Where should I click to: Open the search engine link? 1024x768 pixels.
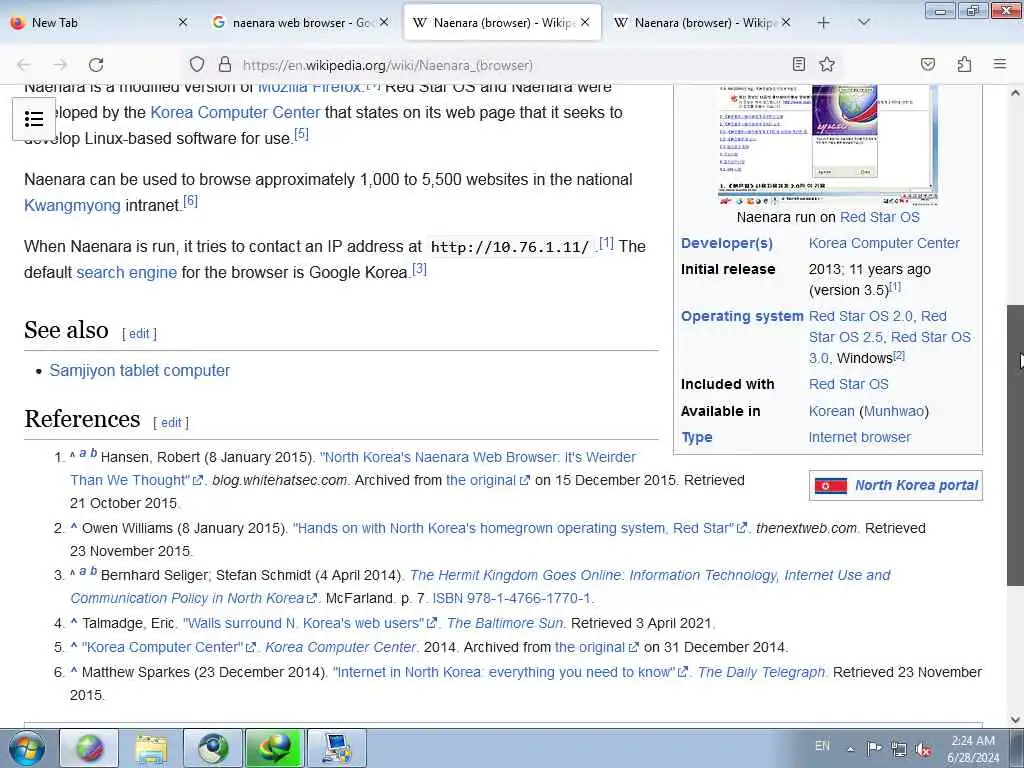[x=127, y=272]
